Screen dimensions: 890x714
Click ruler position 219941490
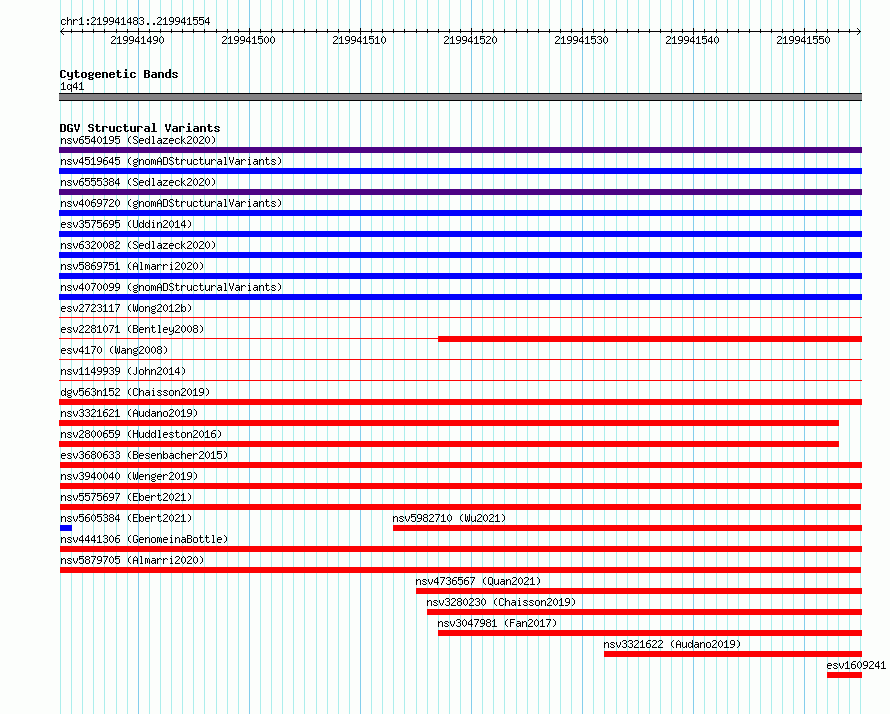(137, 40)
